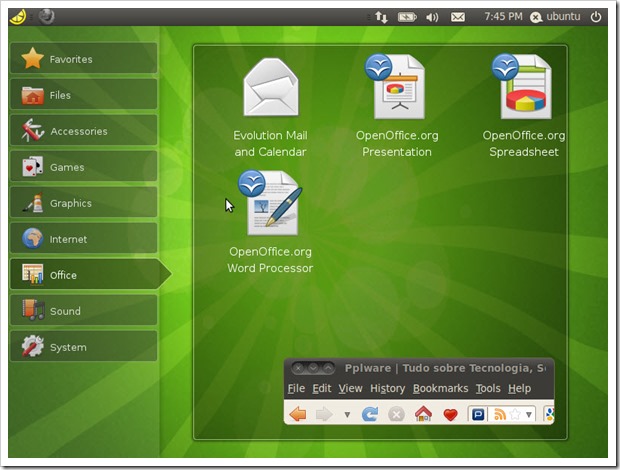Screen dimensions: 620x470
Task: Open the mail notification indicator
Action: (x=458, y=17)
